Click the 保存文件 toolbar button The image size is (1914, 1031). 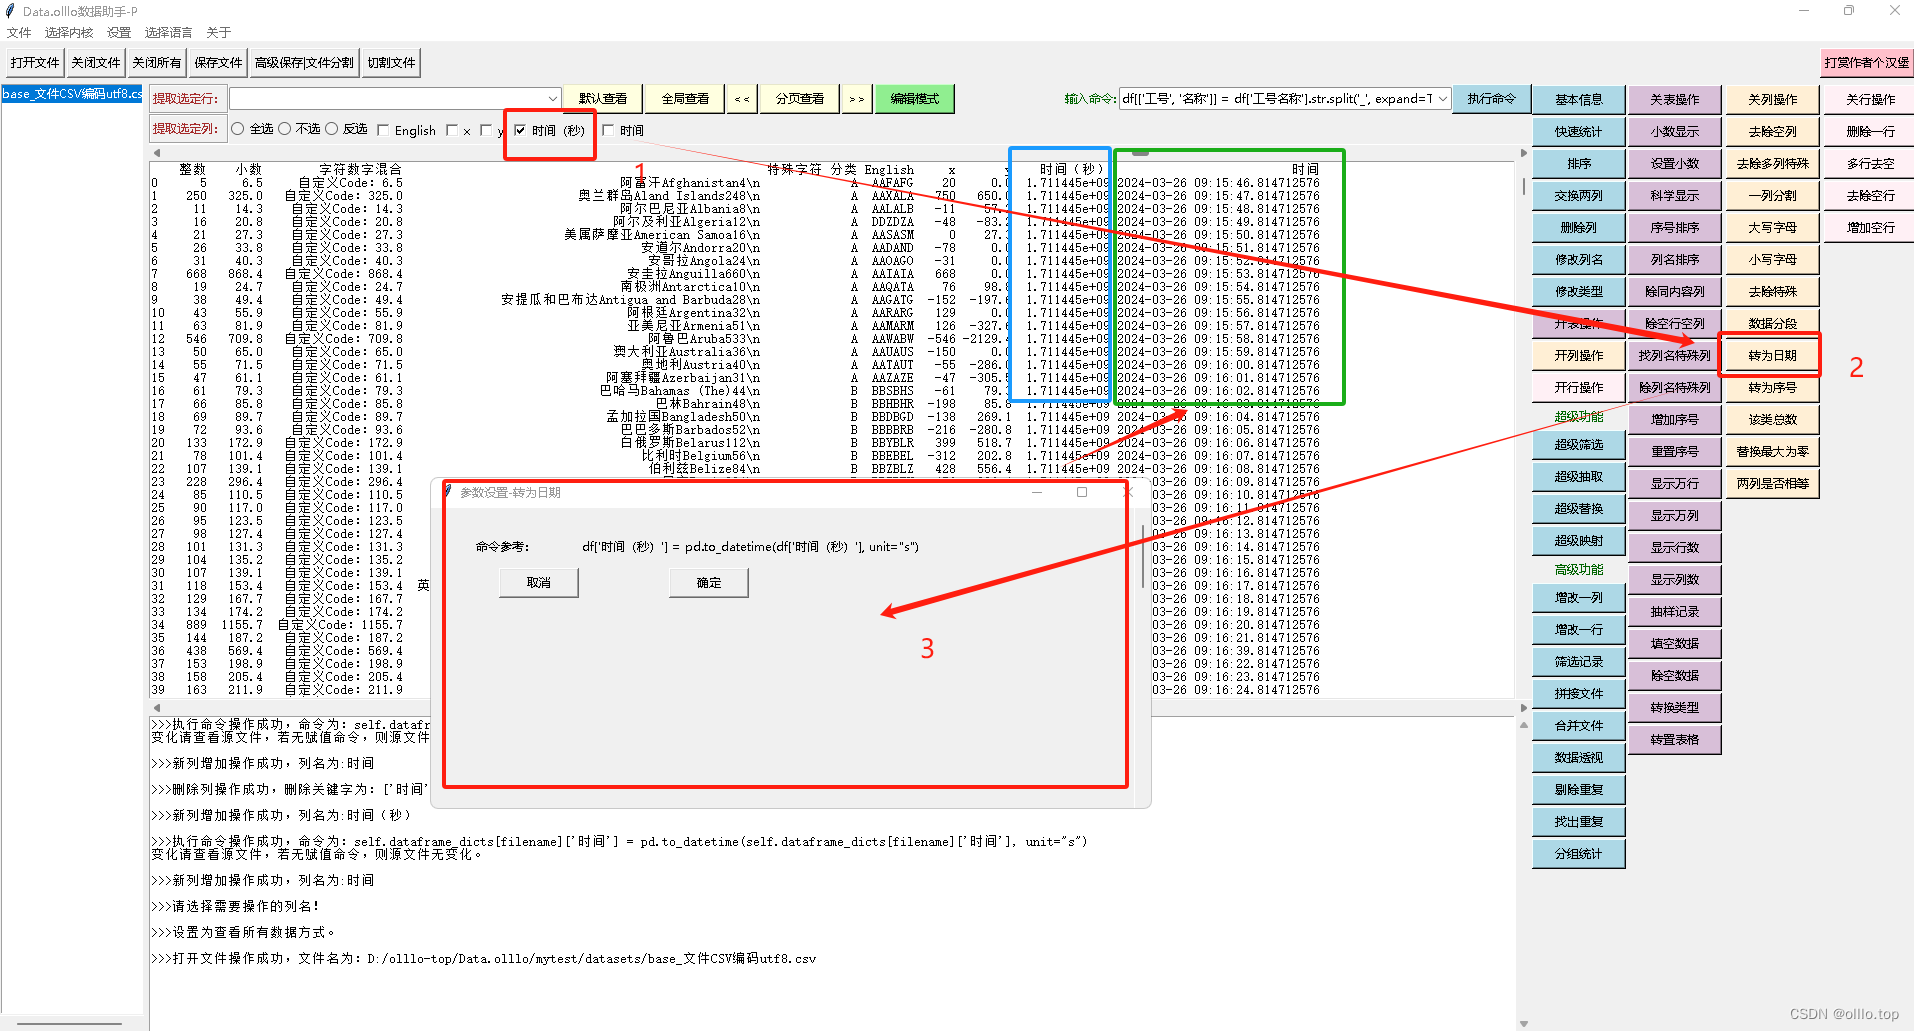218,62
